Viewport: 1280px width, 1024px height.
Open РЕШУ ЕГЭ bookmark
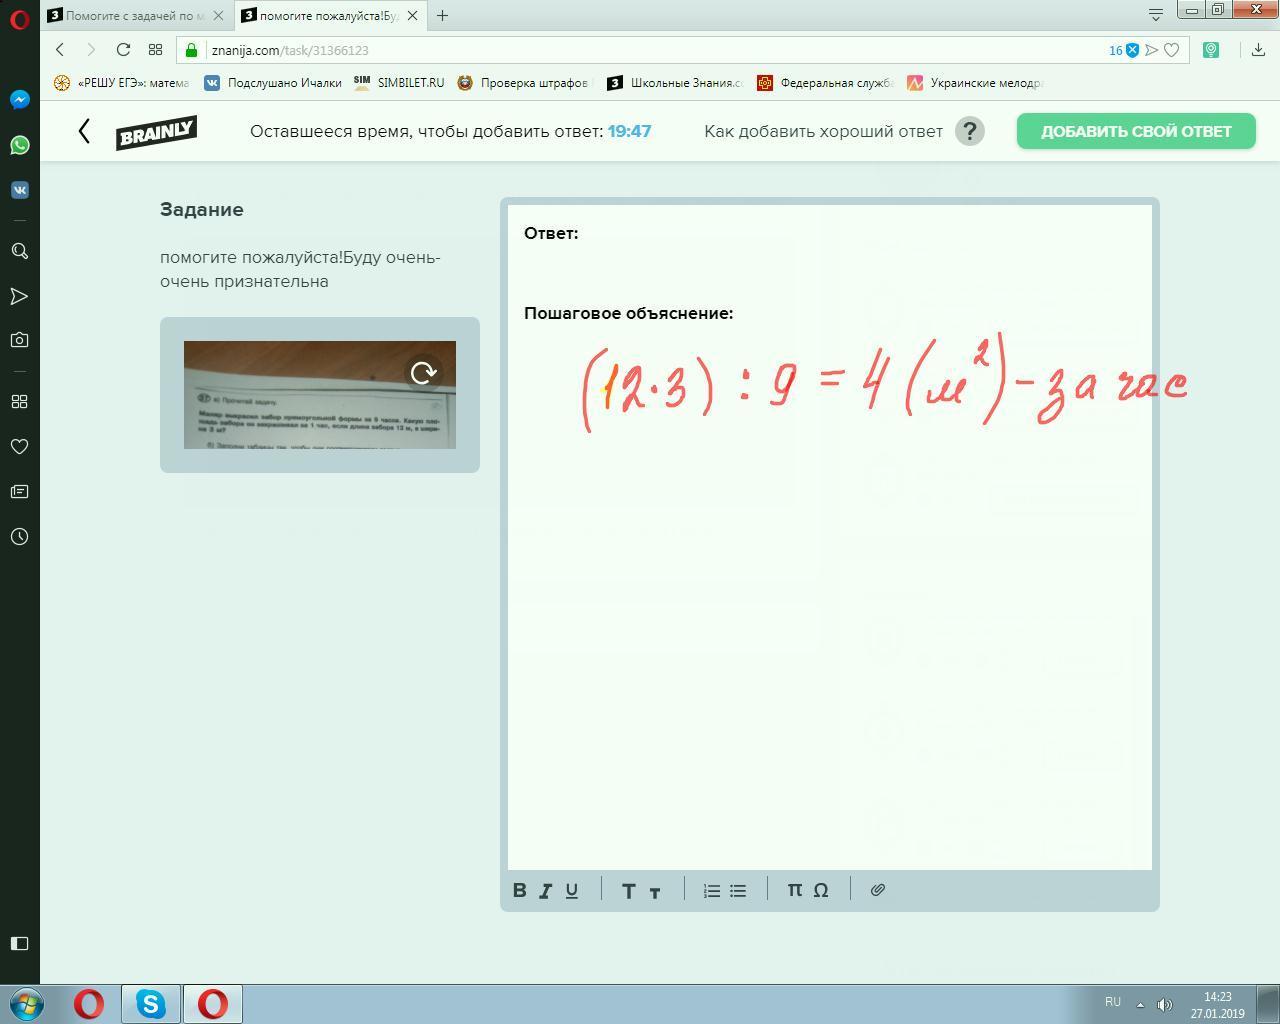coord(122,83)
